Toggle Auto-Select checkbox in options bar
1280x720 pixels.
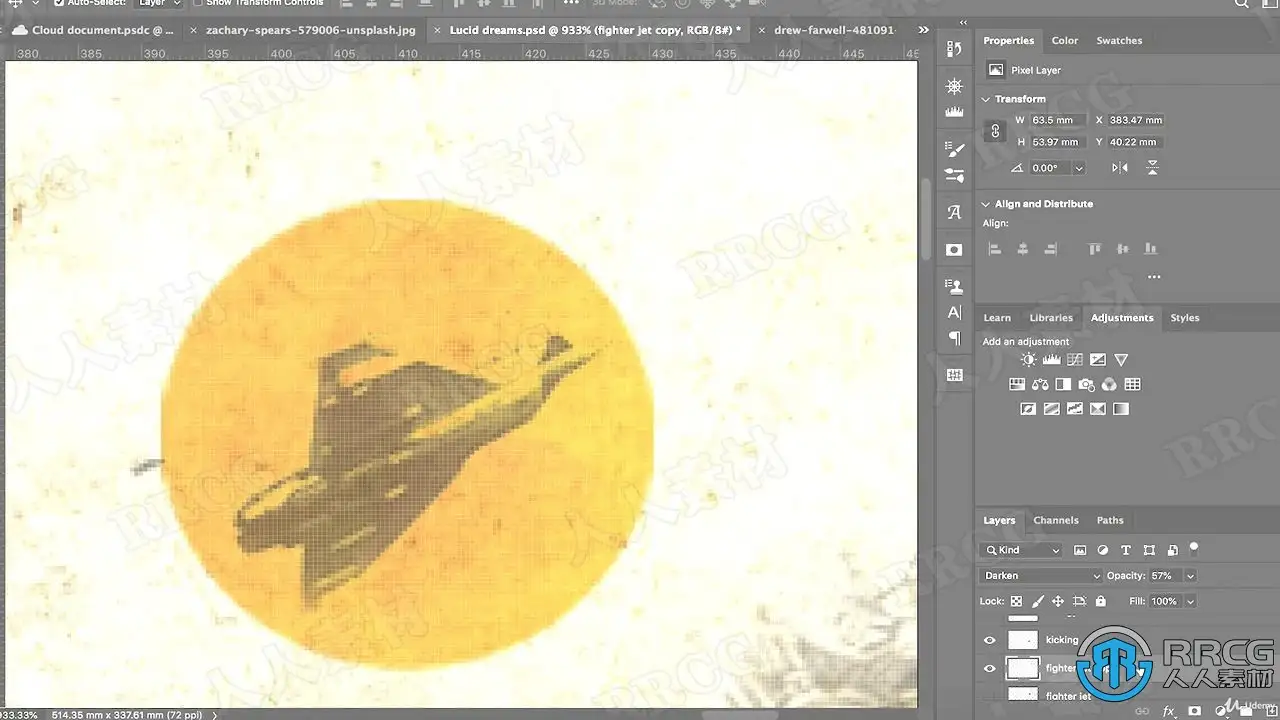coord(58,3)
